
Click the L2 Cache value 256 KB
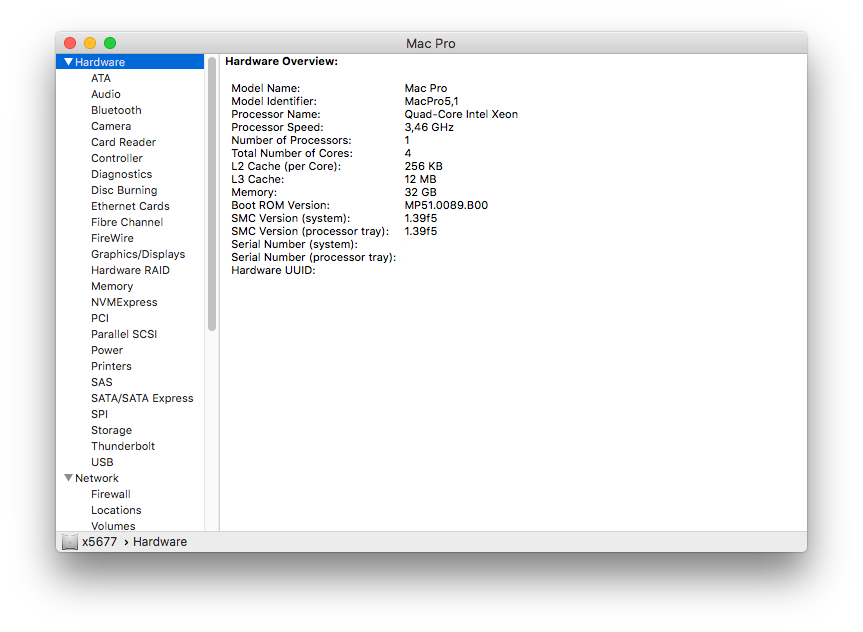[423, 166]
